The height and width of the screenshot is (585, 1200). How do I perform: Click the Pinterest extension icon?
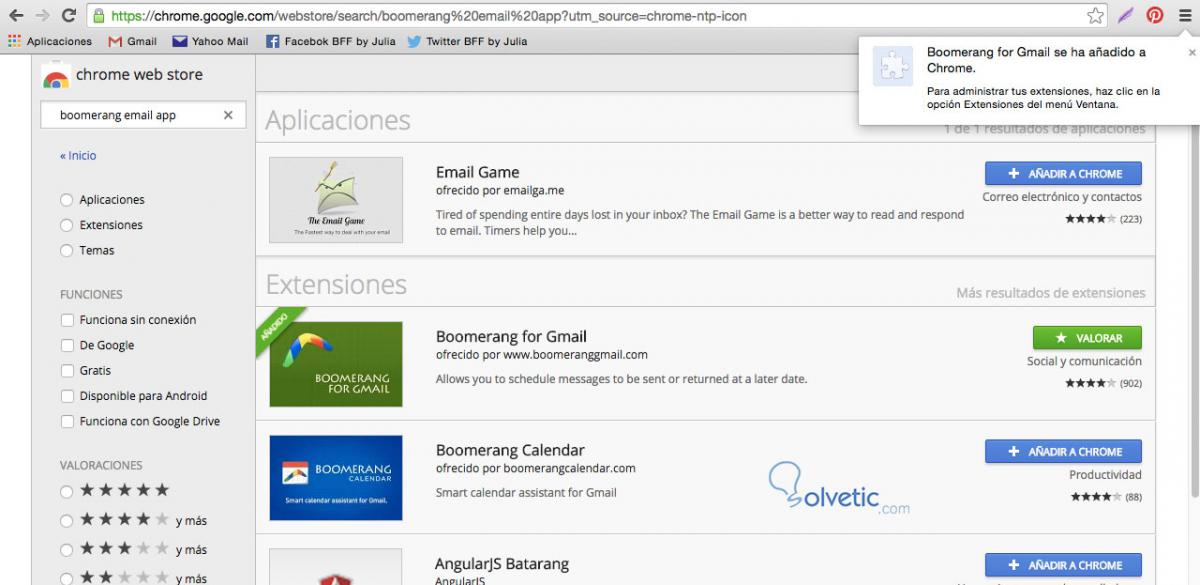coord(1155,16)
